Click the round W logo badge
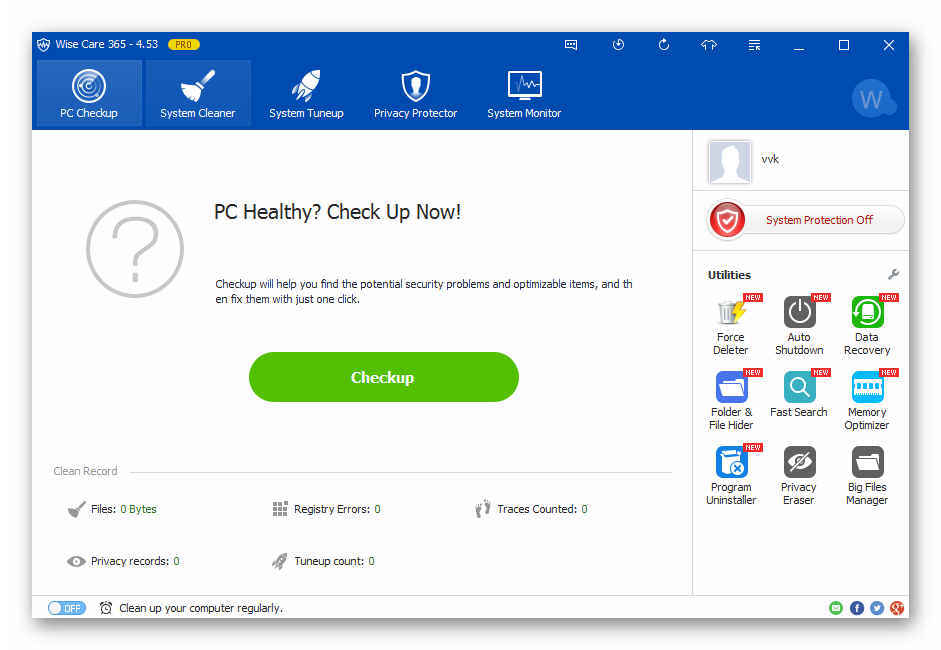 [x=873, y=99]
